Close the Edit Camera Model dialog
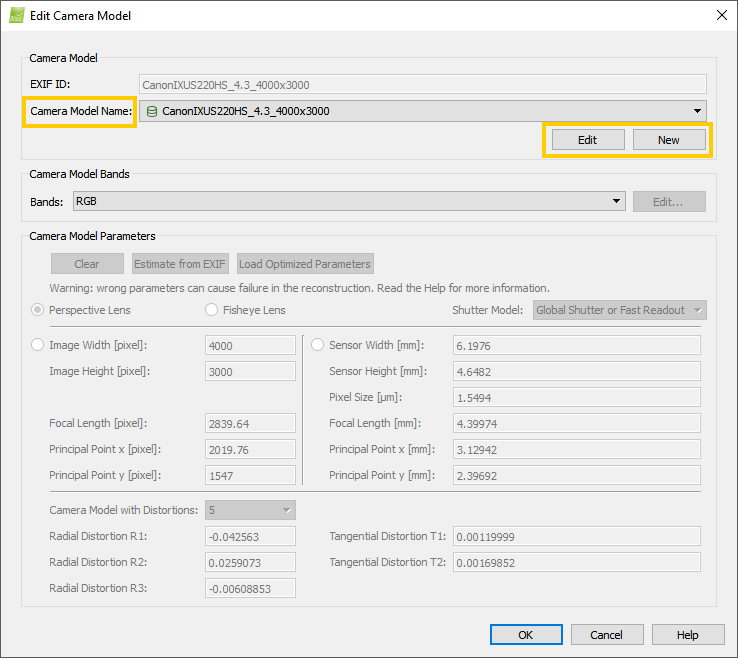The height and width of the screenshot is (658, 738). point(721,15)
